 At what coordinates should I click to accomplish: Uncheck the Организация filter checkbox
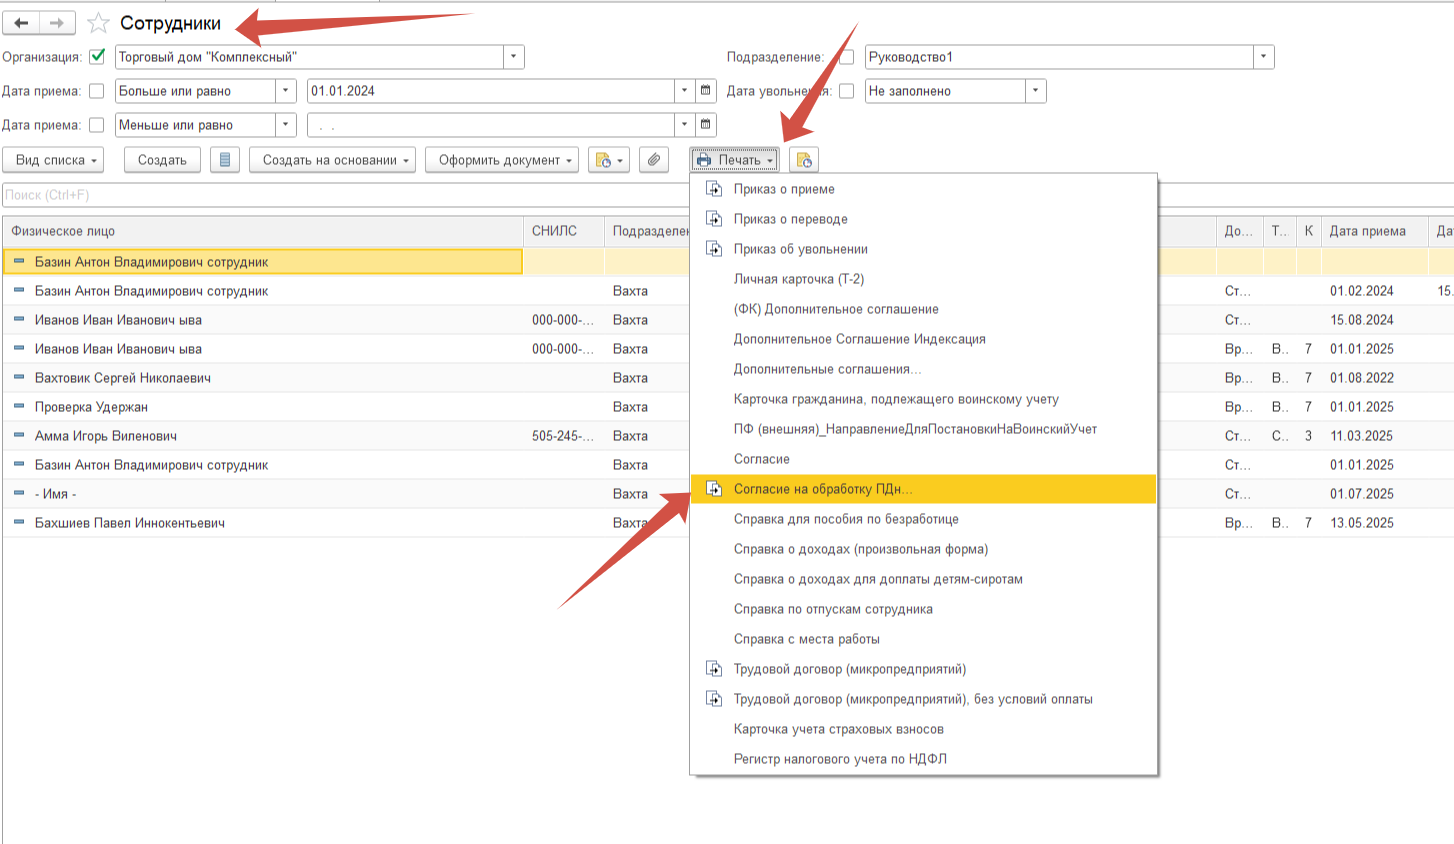[x=97, y=57]
